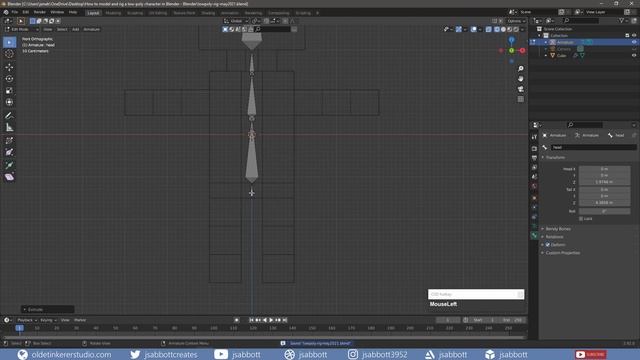This screenshot has width=640, height=360.
Task: Click the outliner search field
Action: 581,20
